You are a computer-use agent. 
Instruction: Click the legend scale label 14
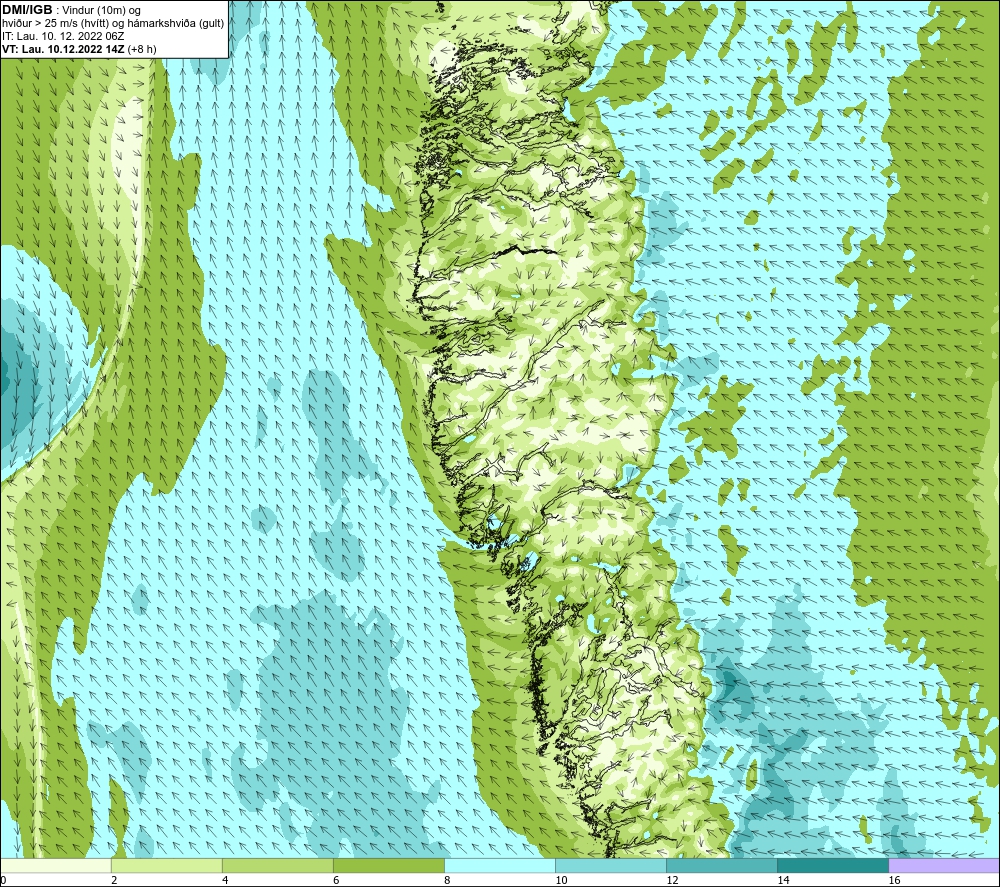(x=783, y=880)
